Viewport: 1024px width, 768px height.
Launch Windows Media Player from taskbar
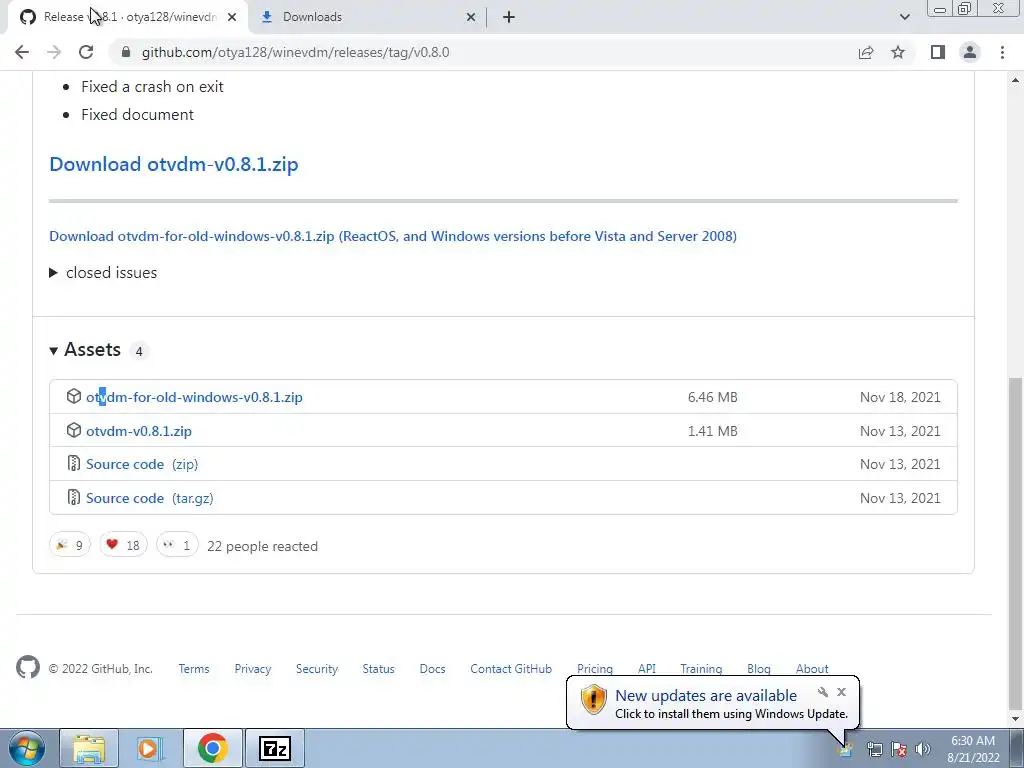[x=150, y=749]
